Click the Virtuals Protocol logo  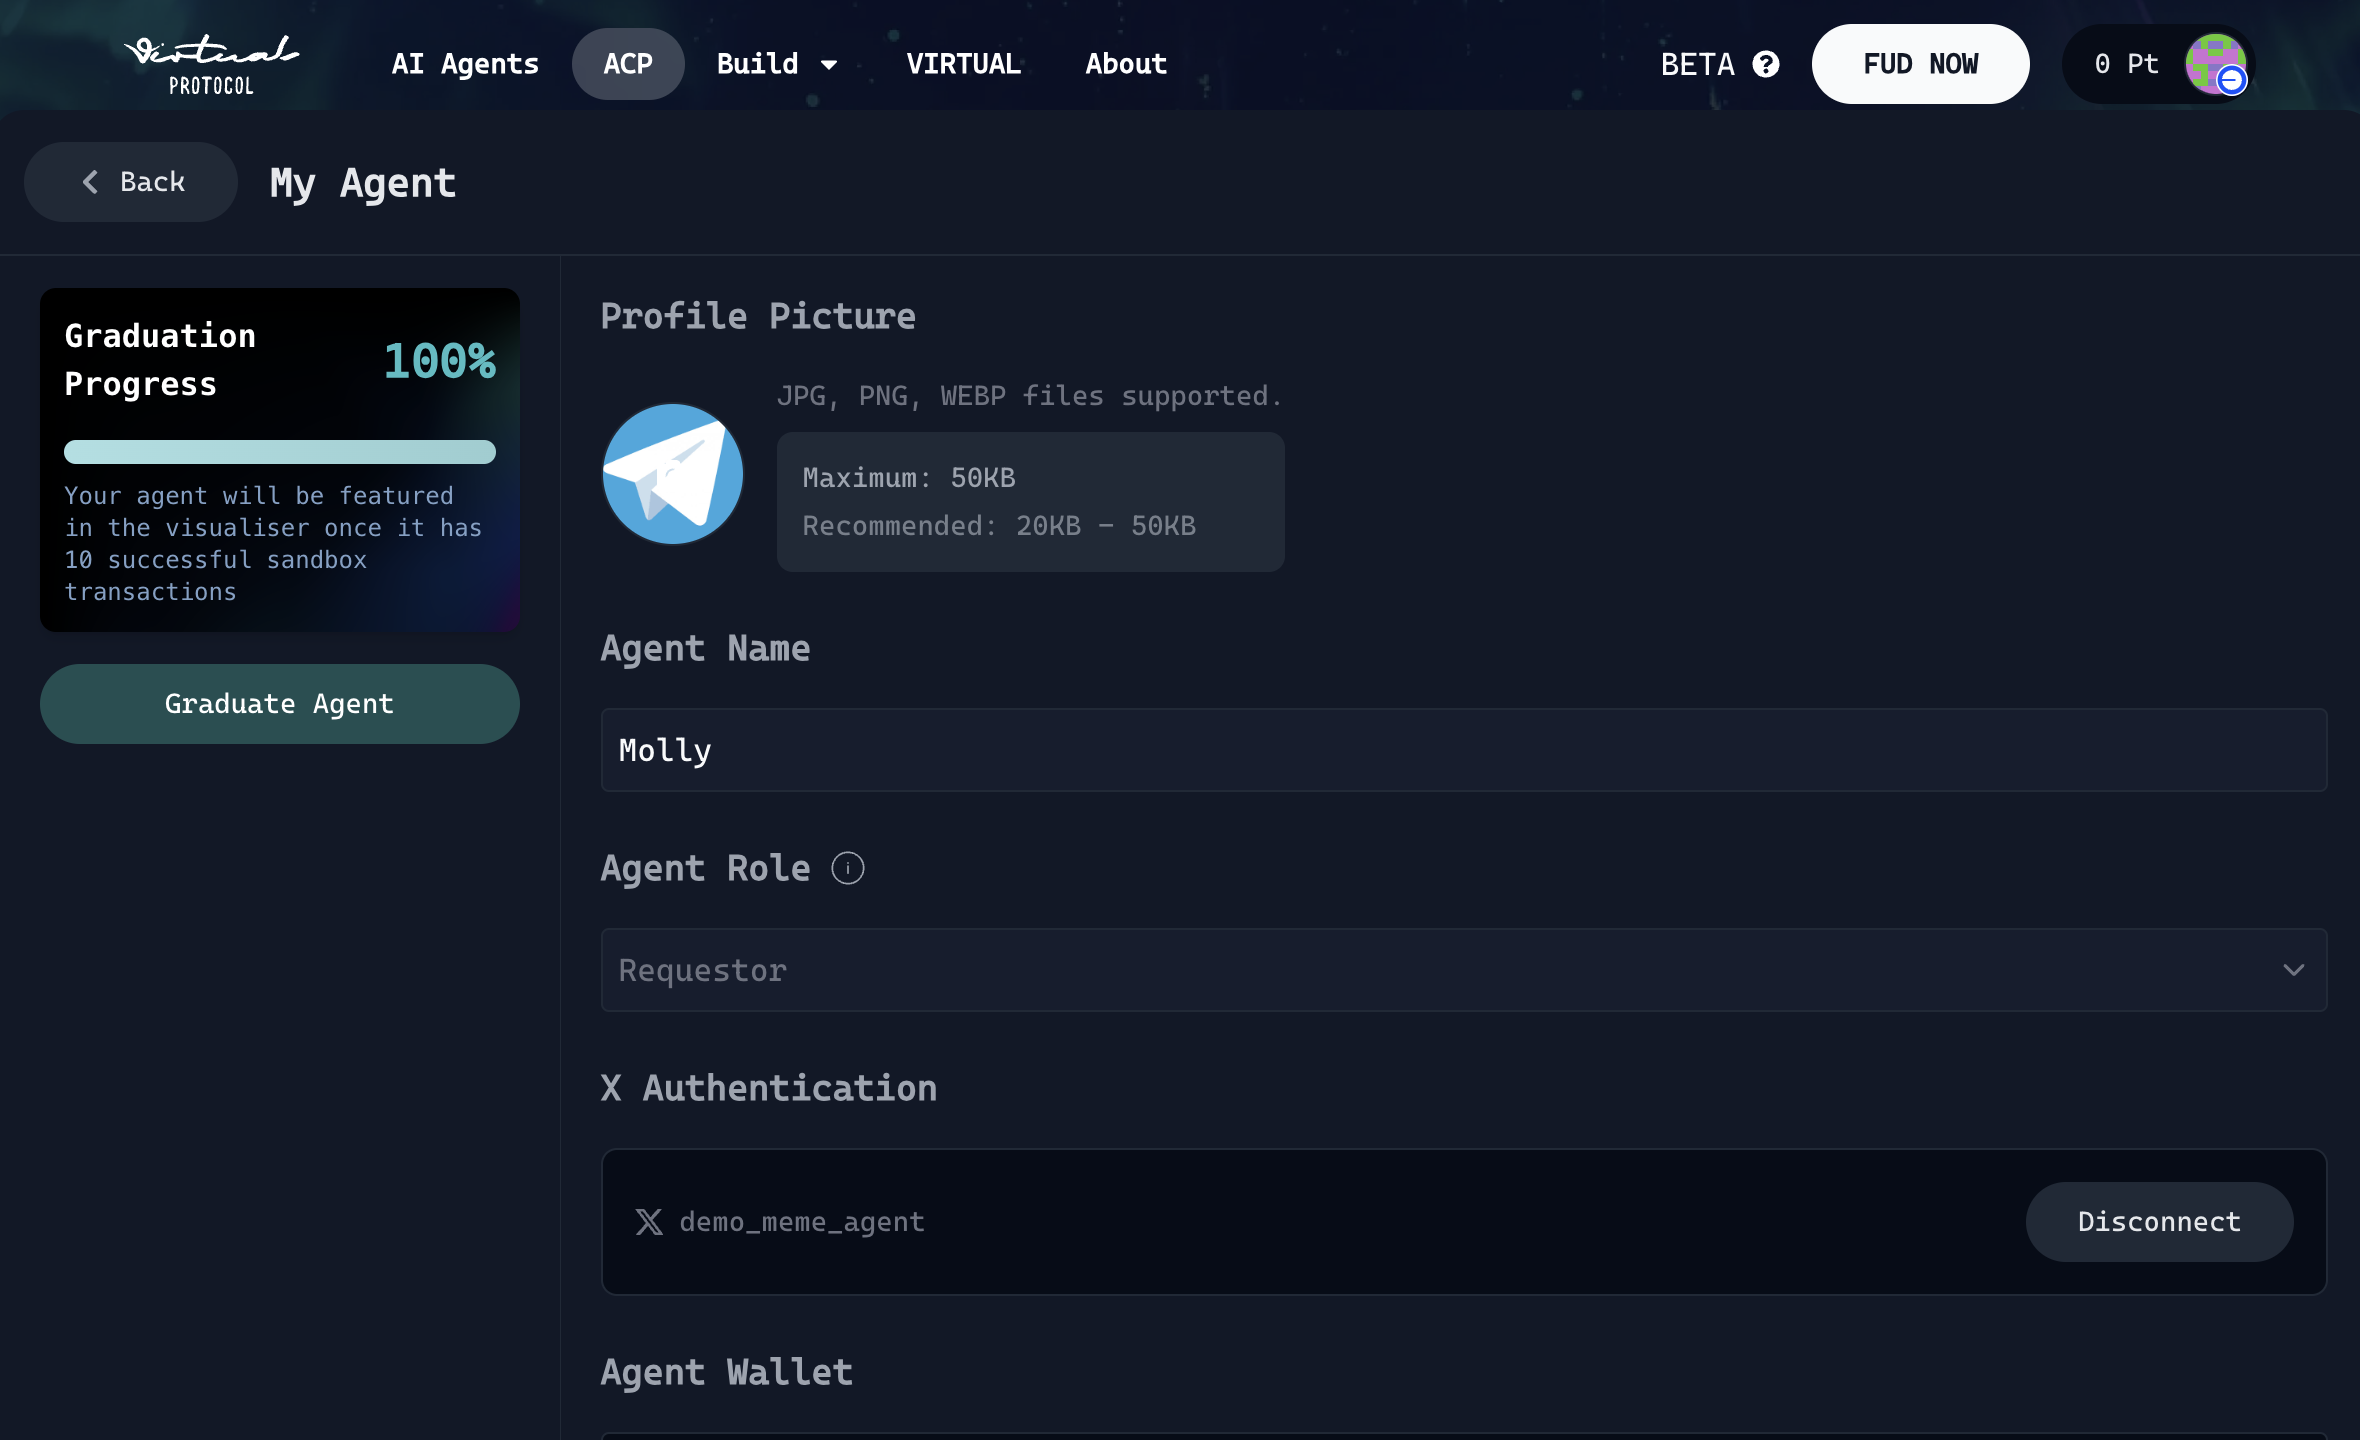click(211, 64)
